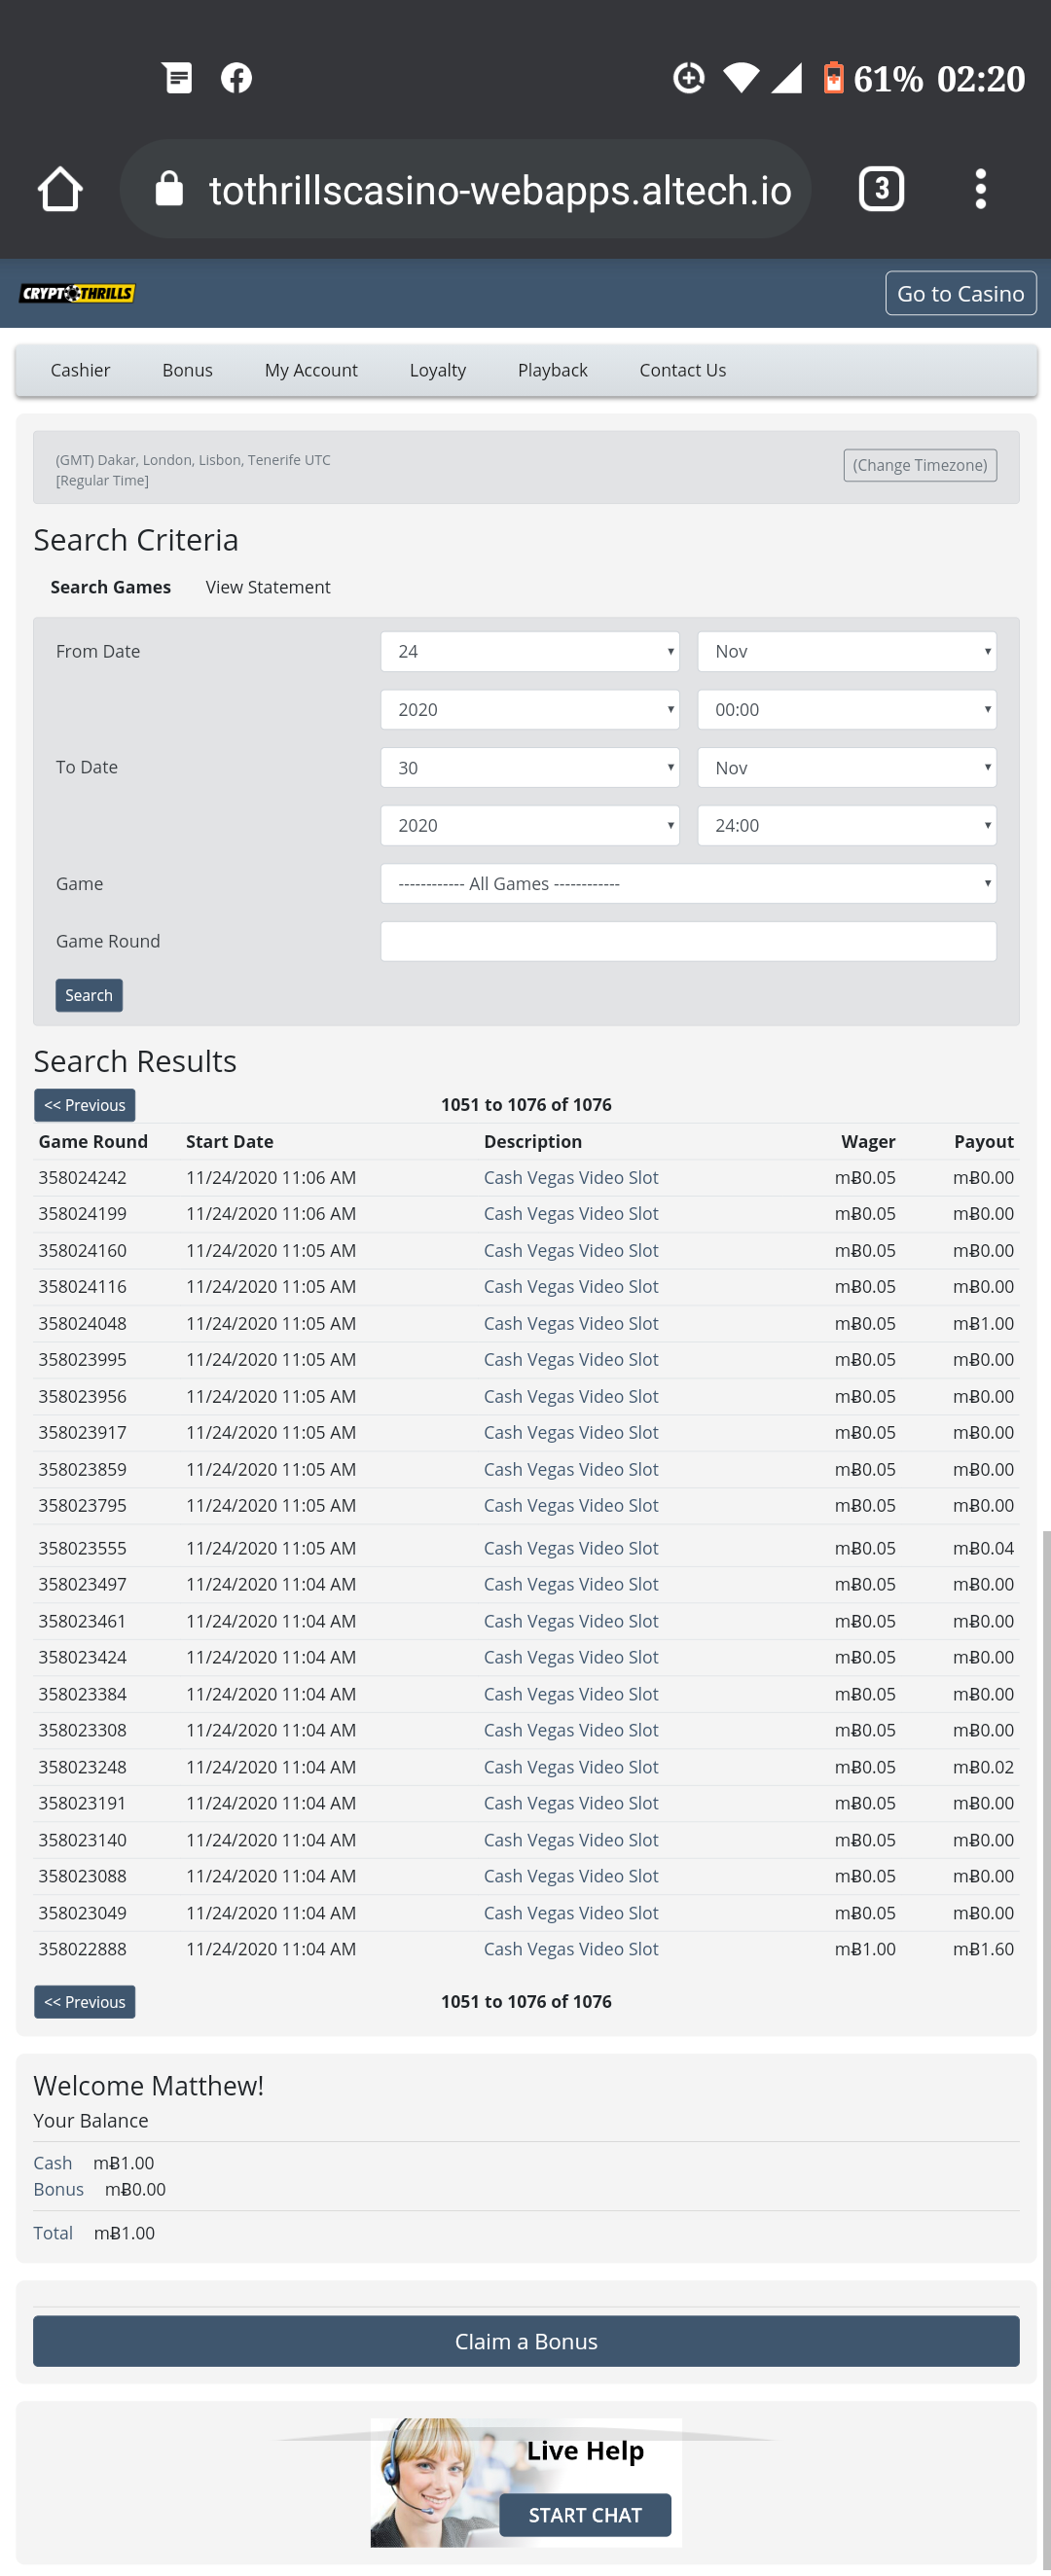
Task: Tap the padlock site security icon
Action: [x=169, y=189]
